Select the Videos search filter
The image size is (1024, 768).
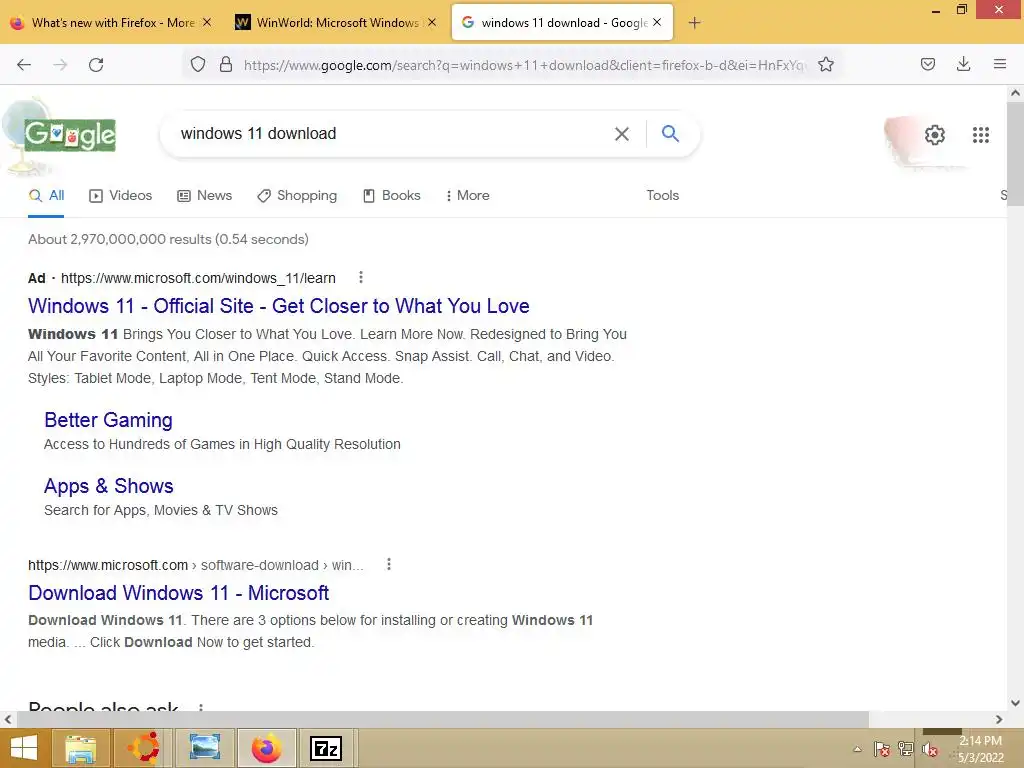[x=121, y=195]
